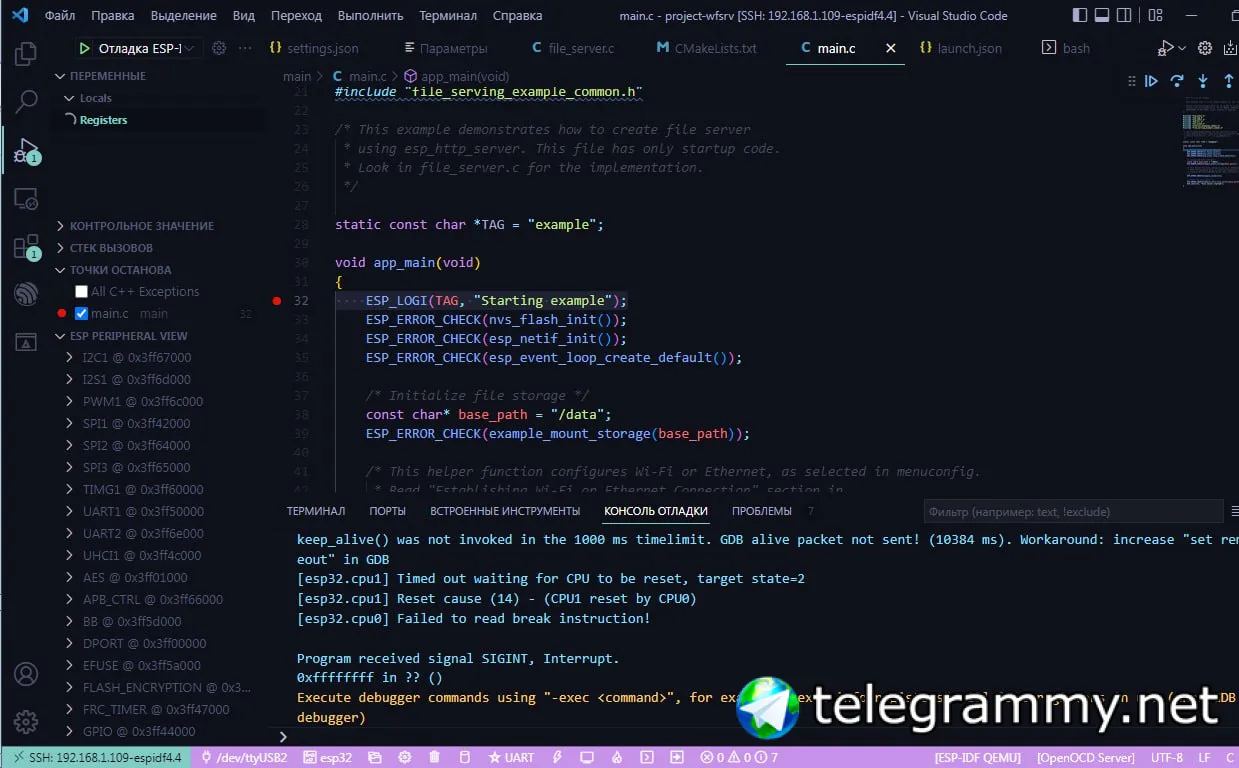Click [ESP-IDF QEMU] in status bar
1239x768 pixels.
pyautogui.click(x=979, y=758)
